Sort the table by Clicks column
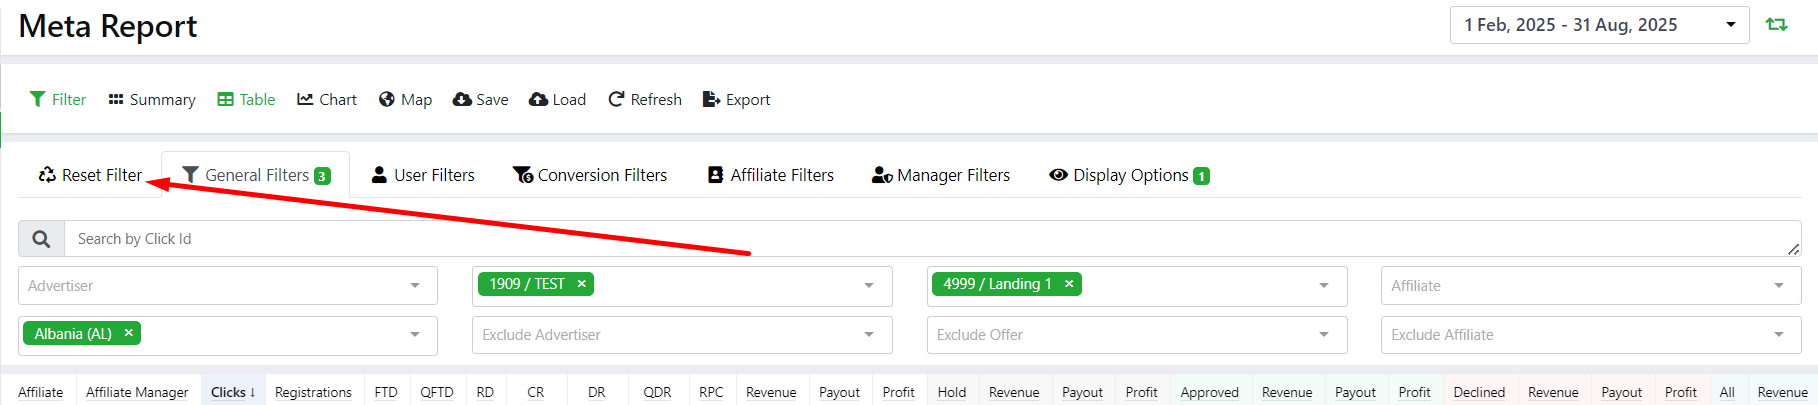Screen dimensions: 1818x405 (232, 392)
